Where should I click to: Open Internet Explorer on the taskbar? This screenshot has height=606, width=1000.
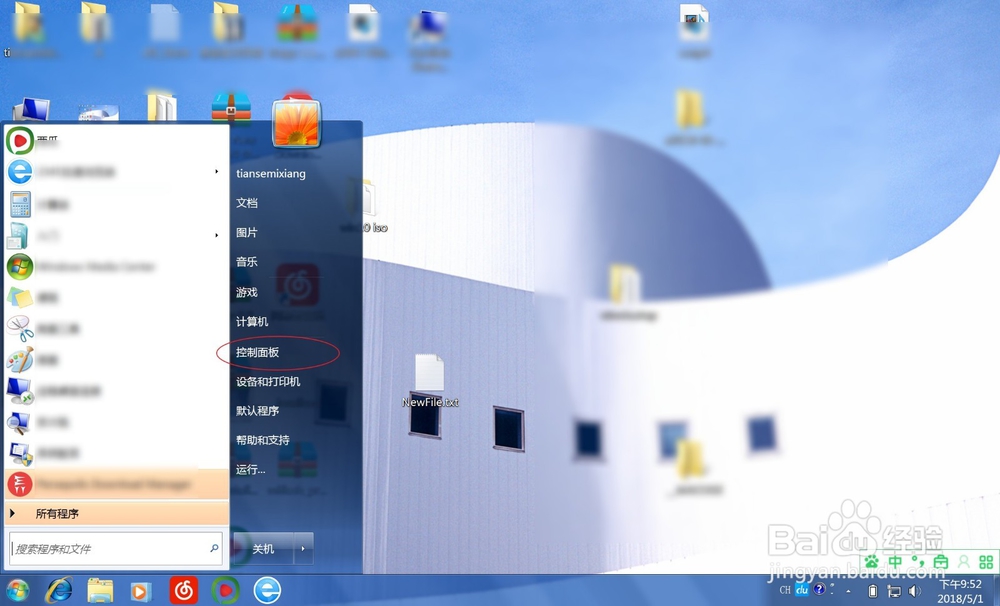[59, 590]
